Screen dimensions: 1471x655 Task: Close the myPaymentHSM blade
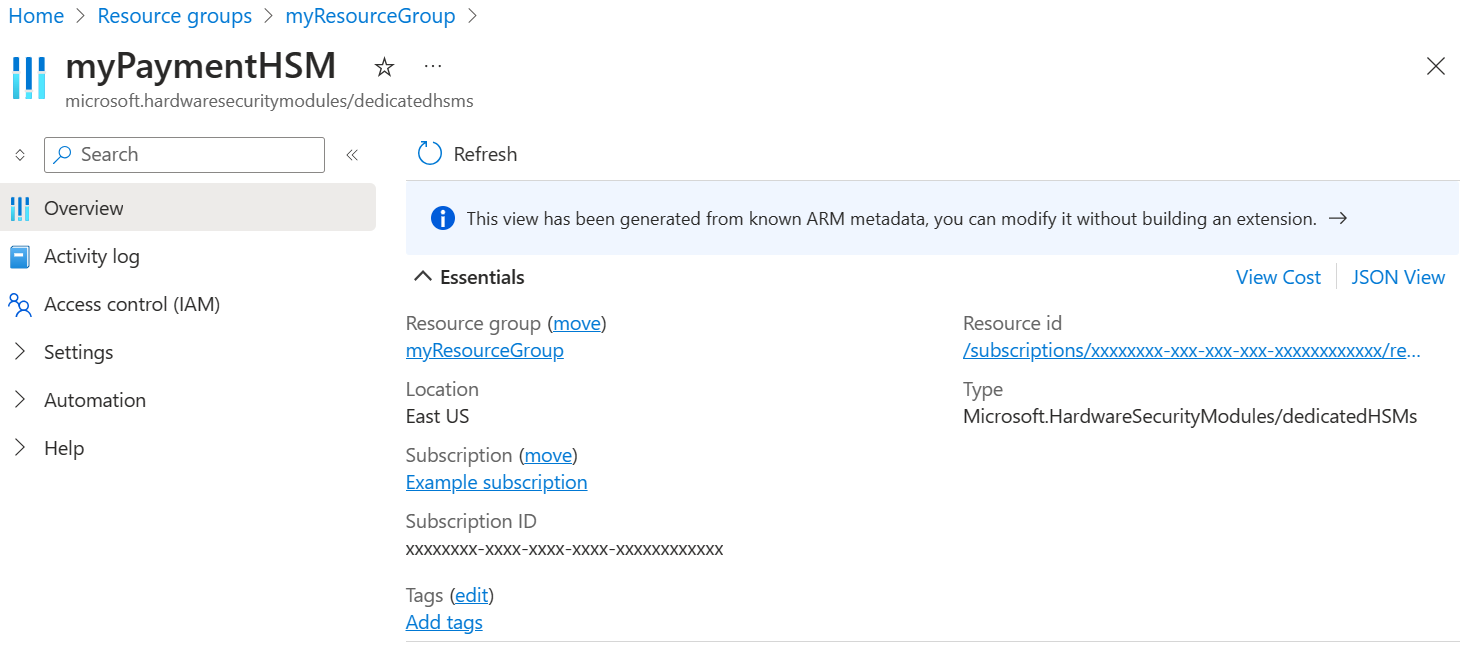[x=1435, y=67]
